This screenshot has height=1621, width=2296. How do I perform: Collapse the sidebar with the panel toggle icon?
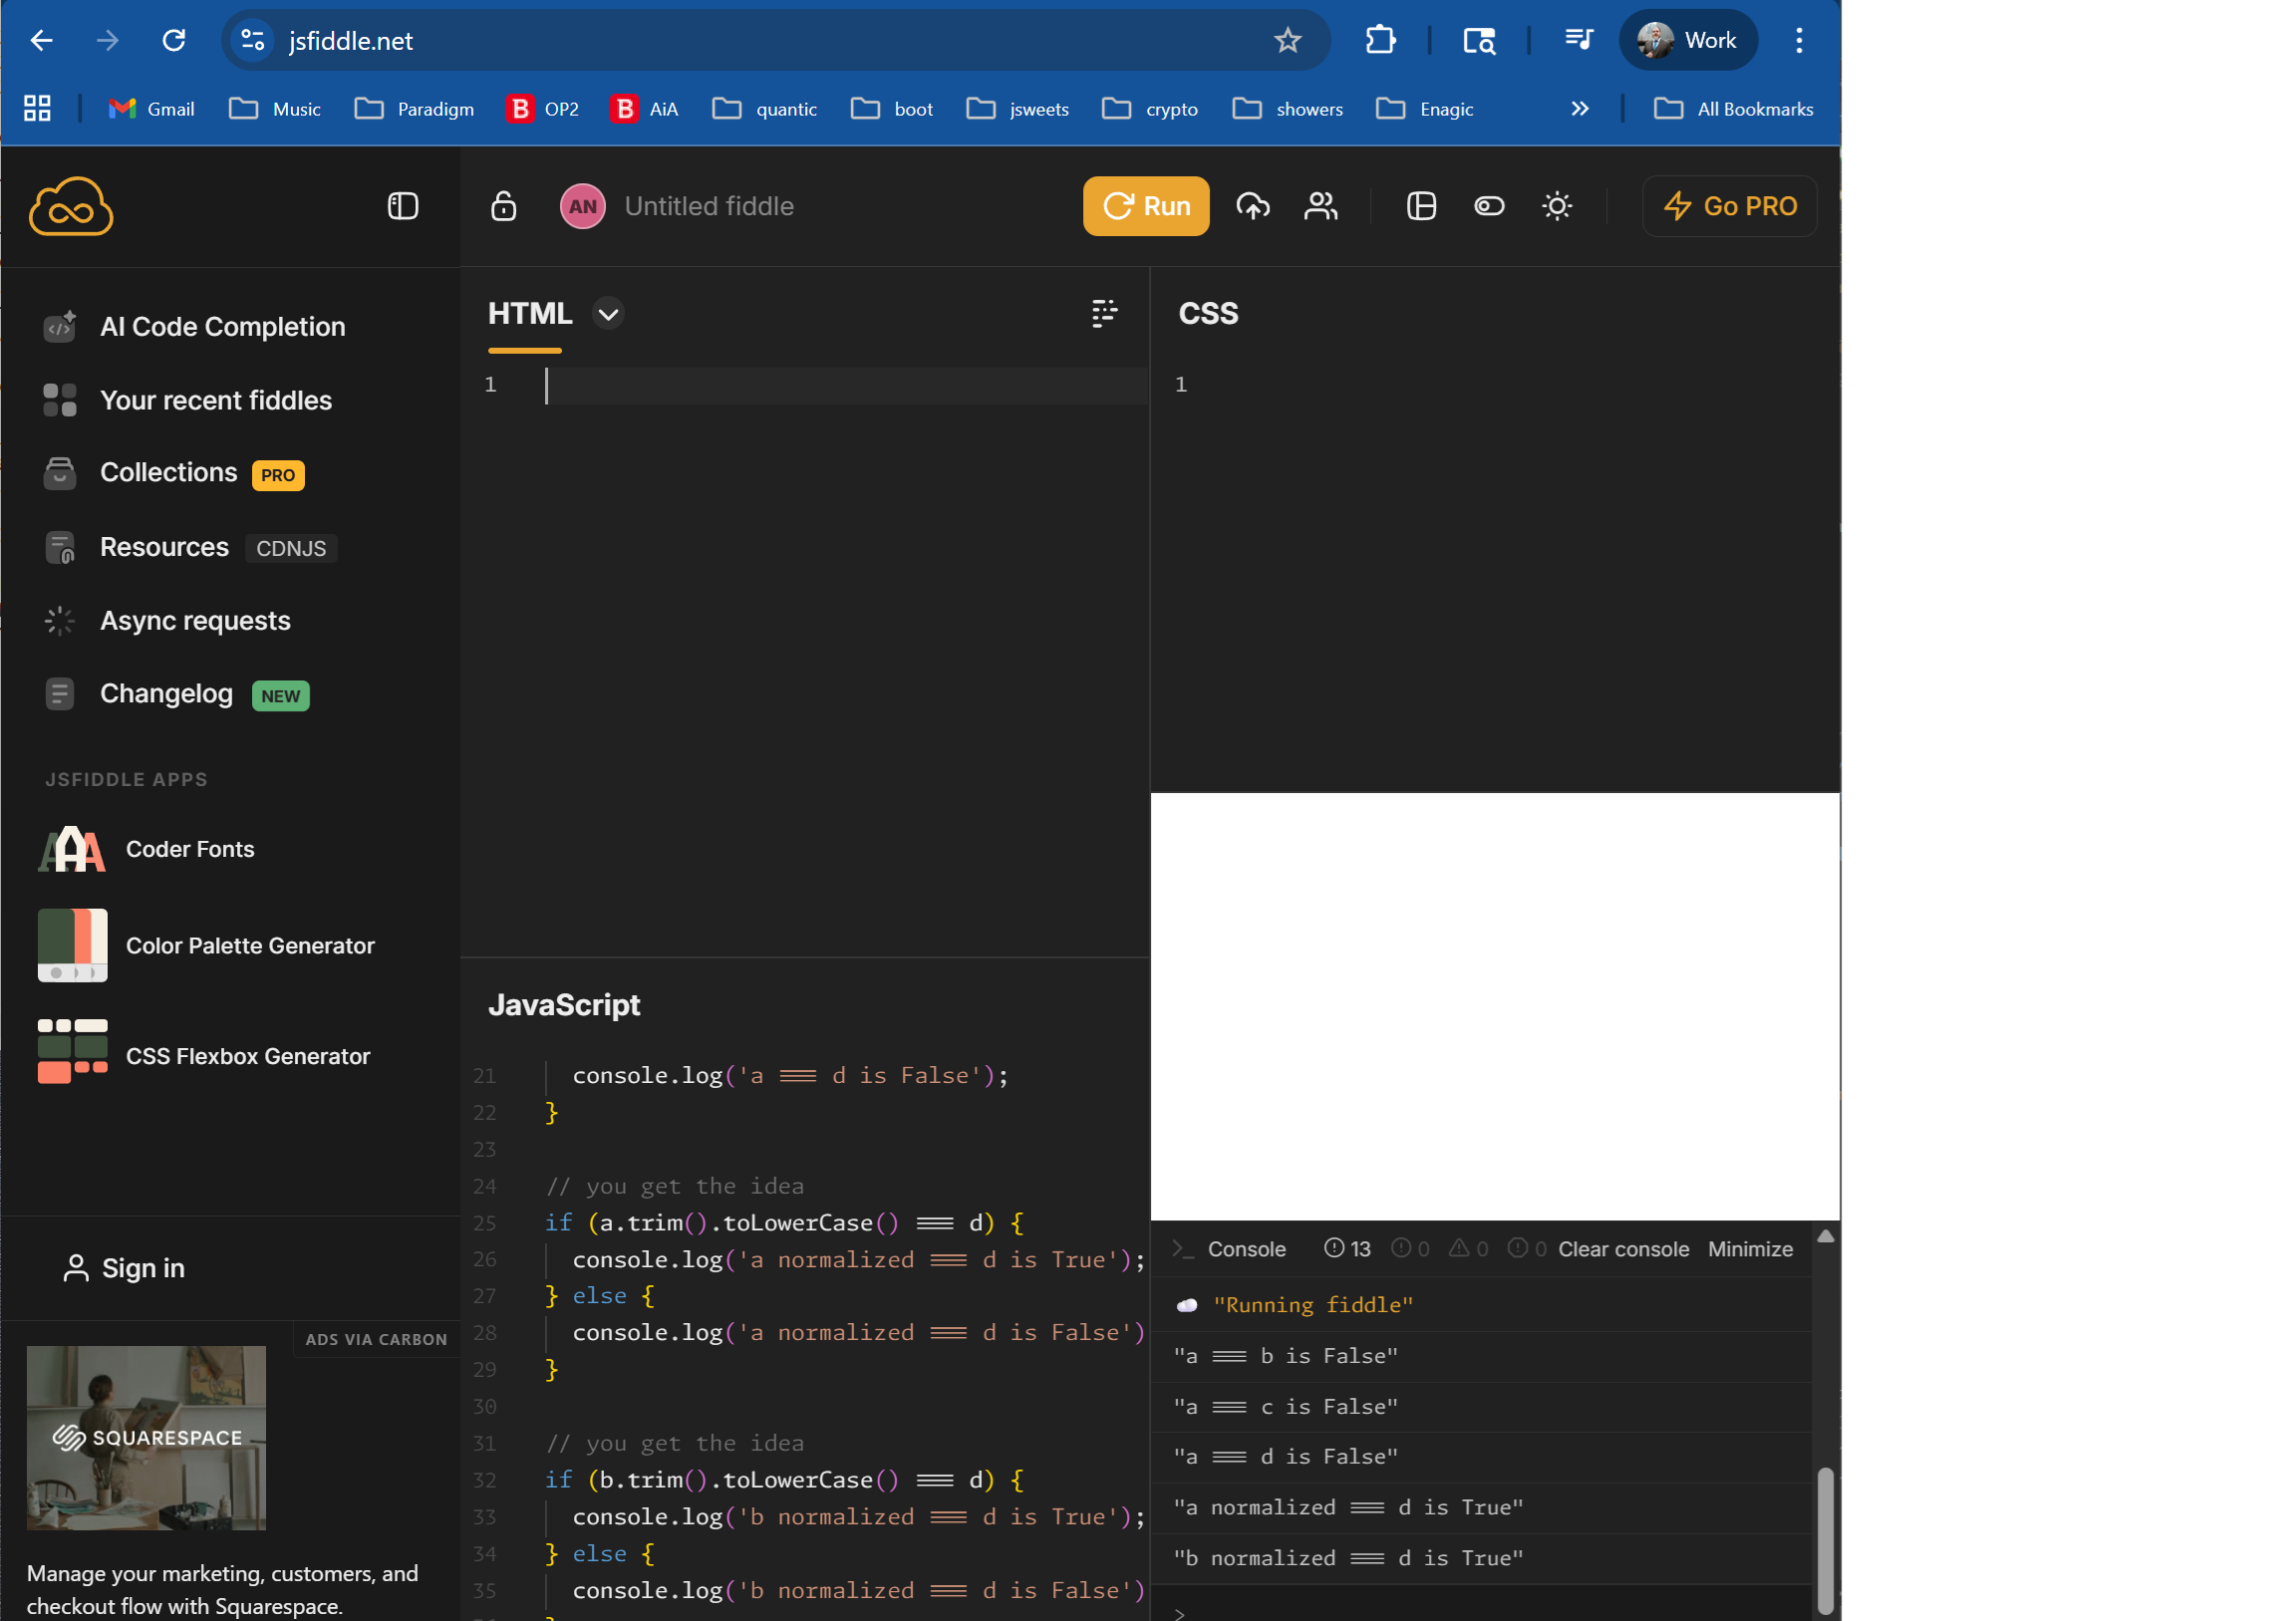pyautogui.click(x=402, y=207)
